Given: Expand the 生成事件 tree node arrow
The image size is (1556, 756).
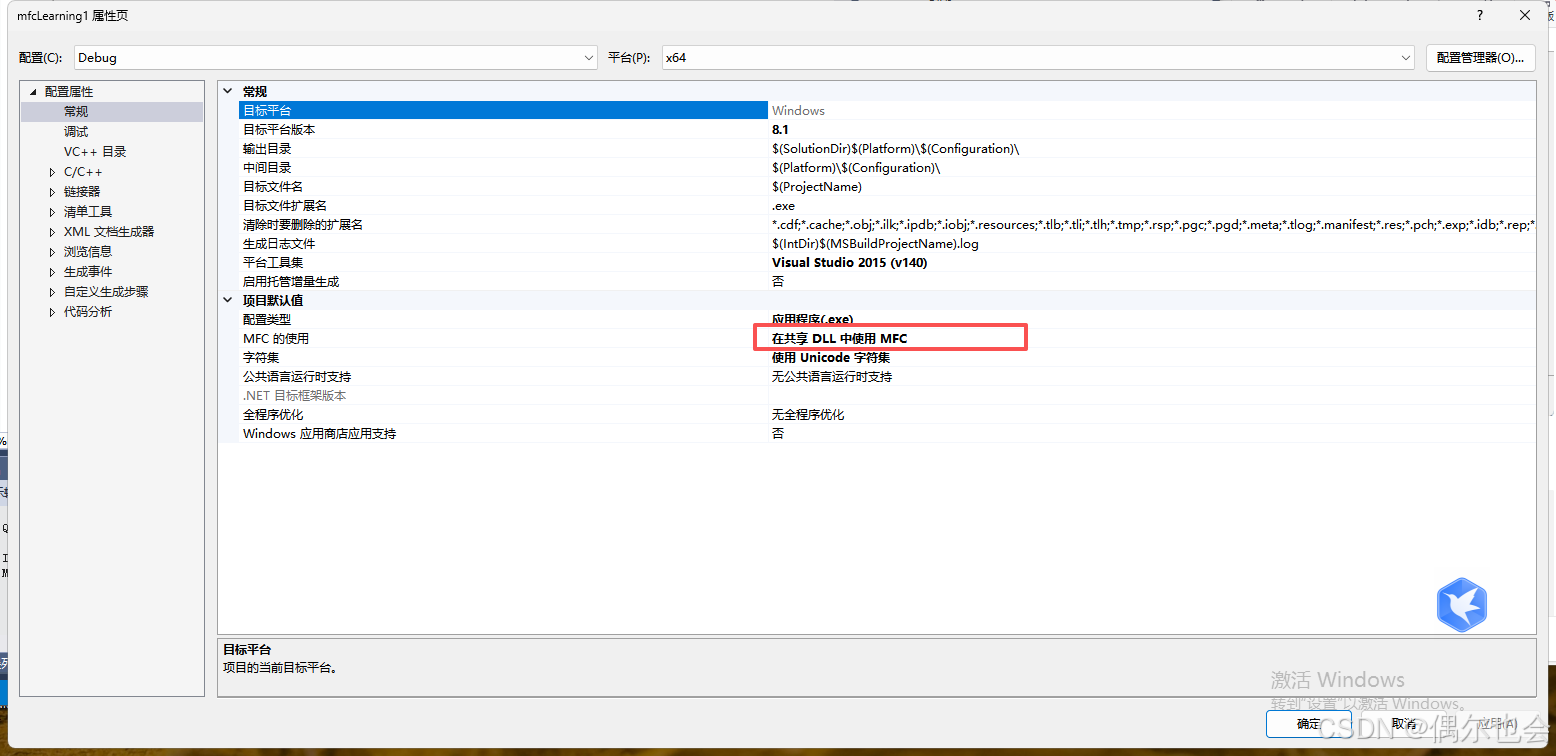Looking at the screenshot, I should [x=52, y=272].
